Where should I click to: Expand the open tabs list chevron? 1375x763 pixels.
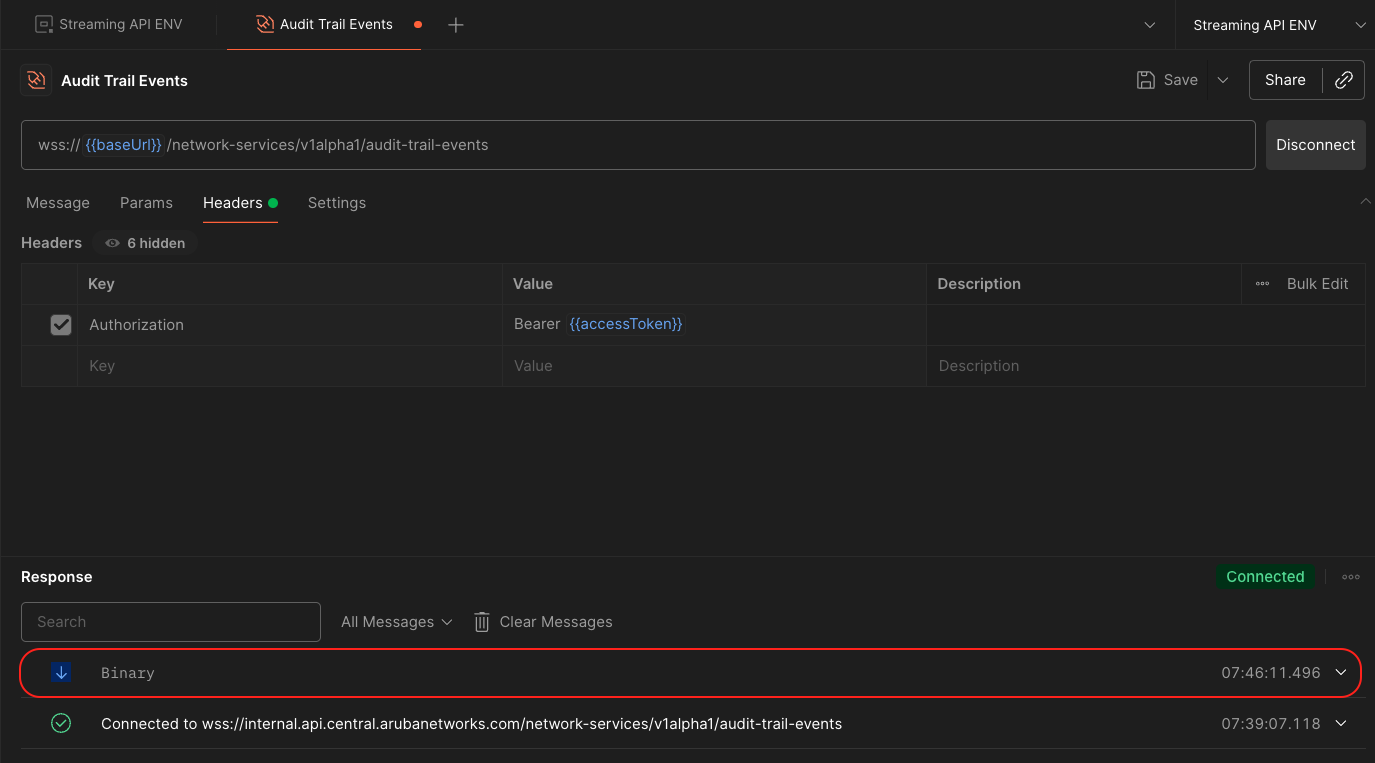click(1150, 25)
